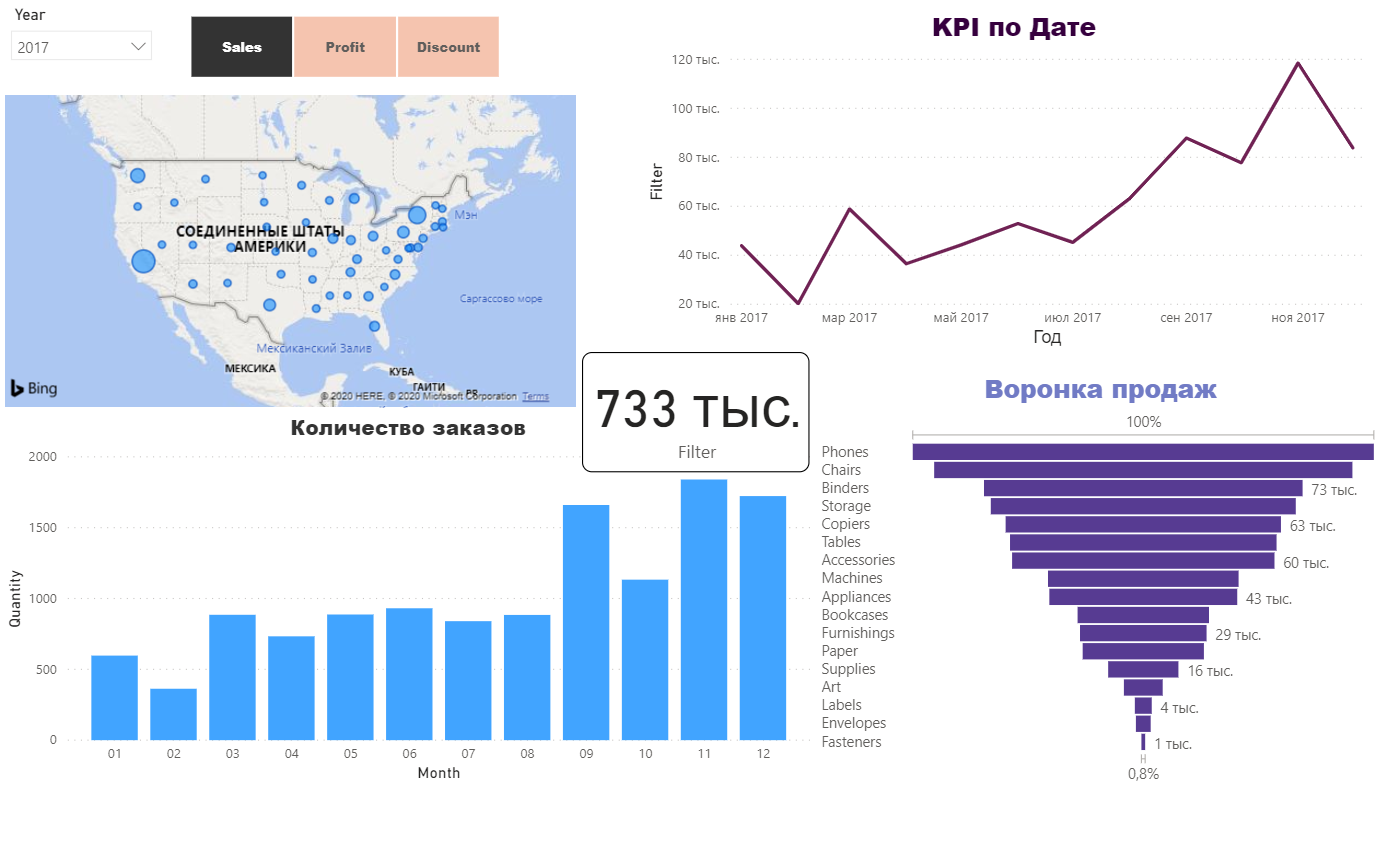Select the Sales KPI button
The width and height of the screenshot is (1390, 852).
click(x=242, y=47)
